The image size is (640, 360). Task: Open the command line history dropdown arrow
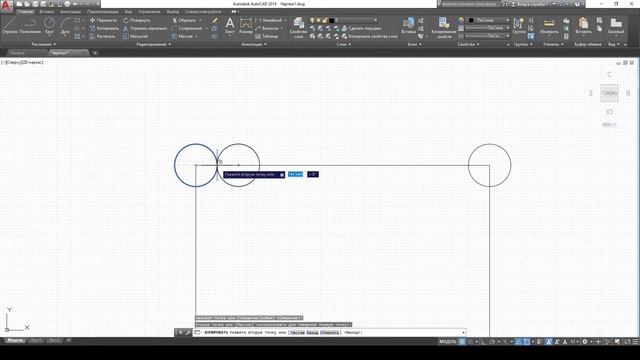click(x=463, y=333)
